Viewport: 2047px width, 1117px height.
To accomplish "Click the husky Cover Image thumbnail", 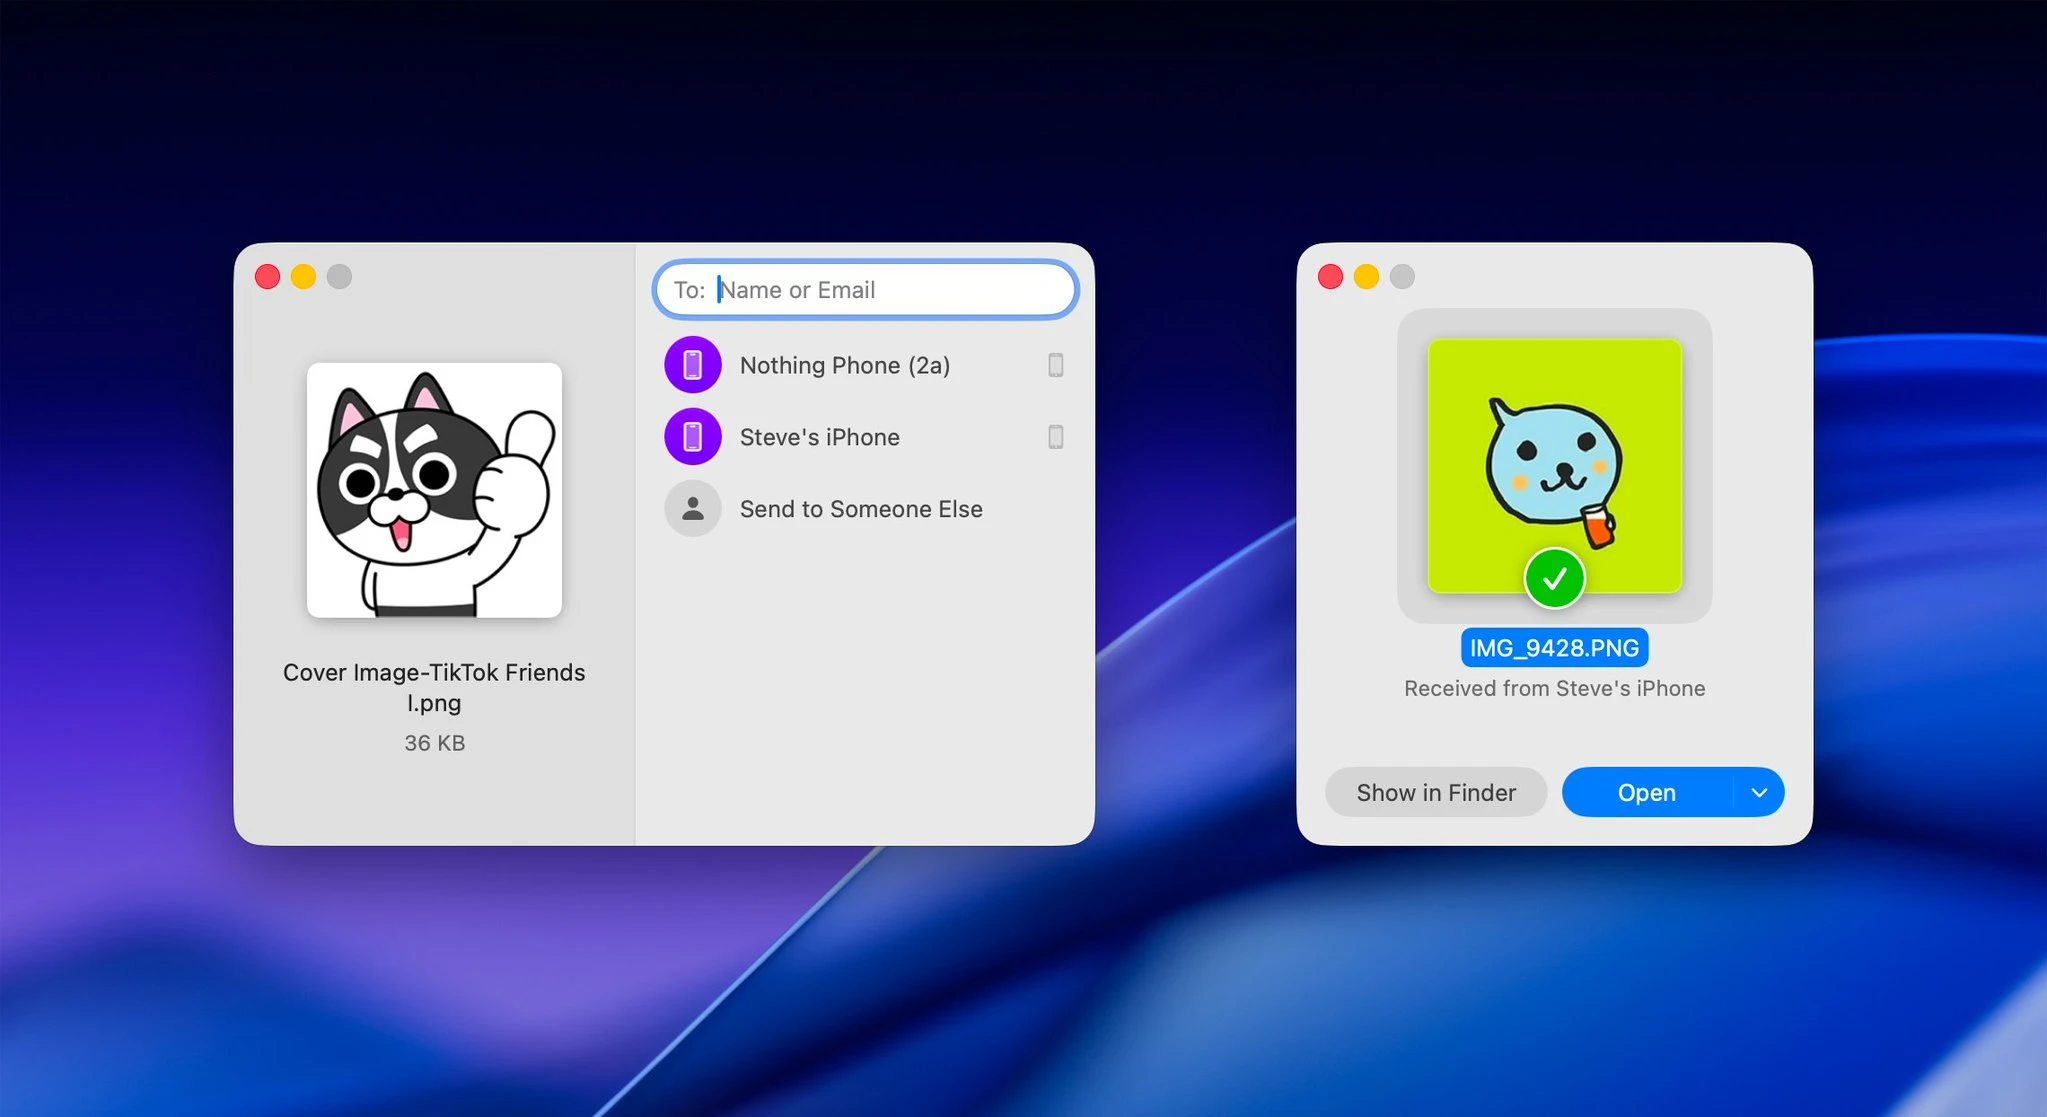I will 434,490.
